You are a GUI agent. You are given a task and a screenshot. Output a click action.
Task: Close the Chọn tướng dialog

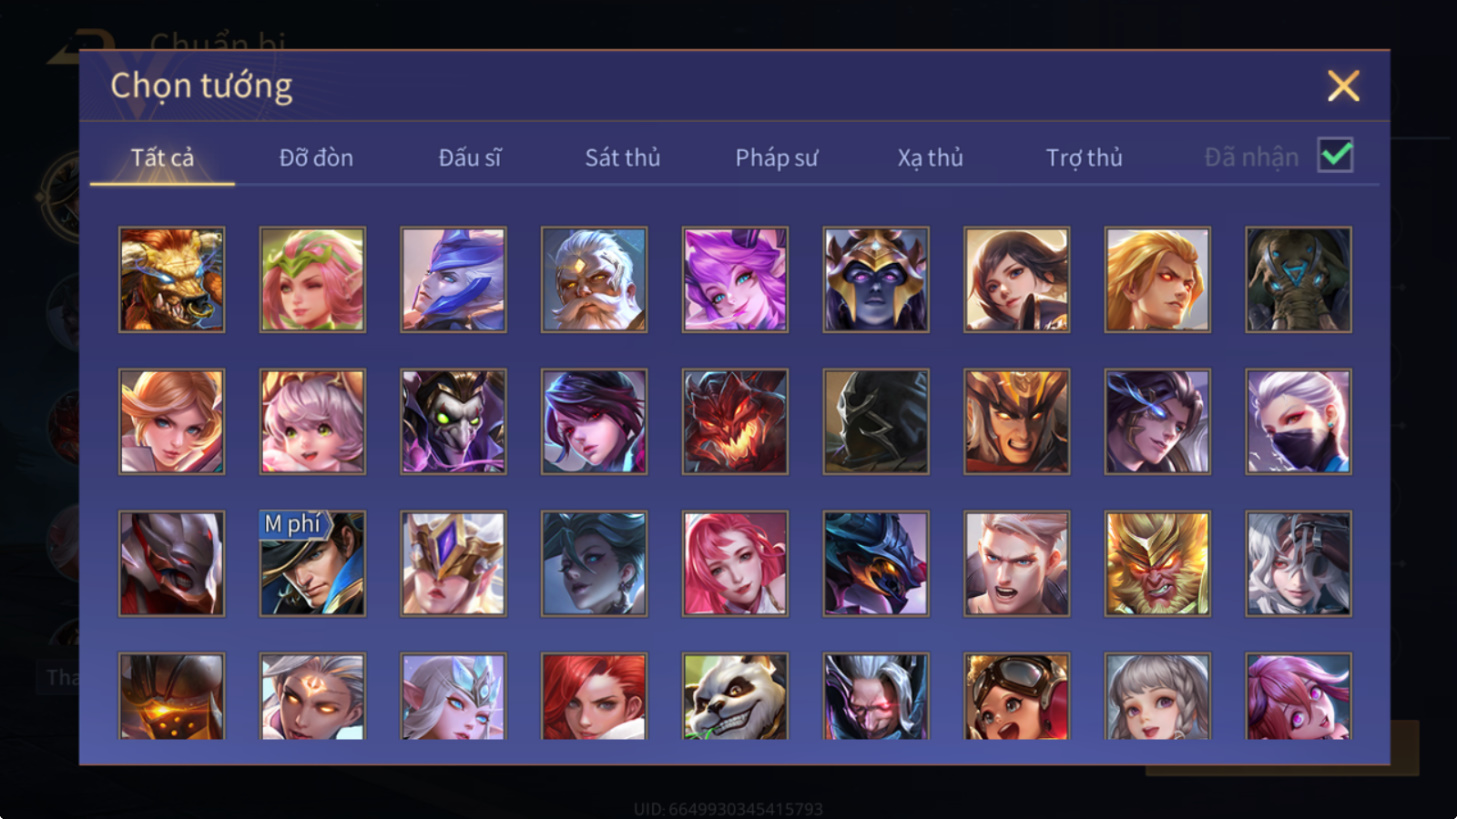pos(1343,86)
